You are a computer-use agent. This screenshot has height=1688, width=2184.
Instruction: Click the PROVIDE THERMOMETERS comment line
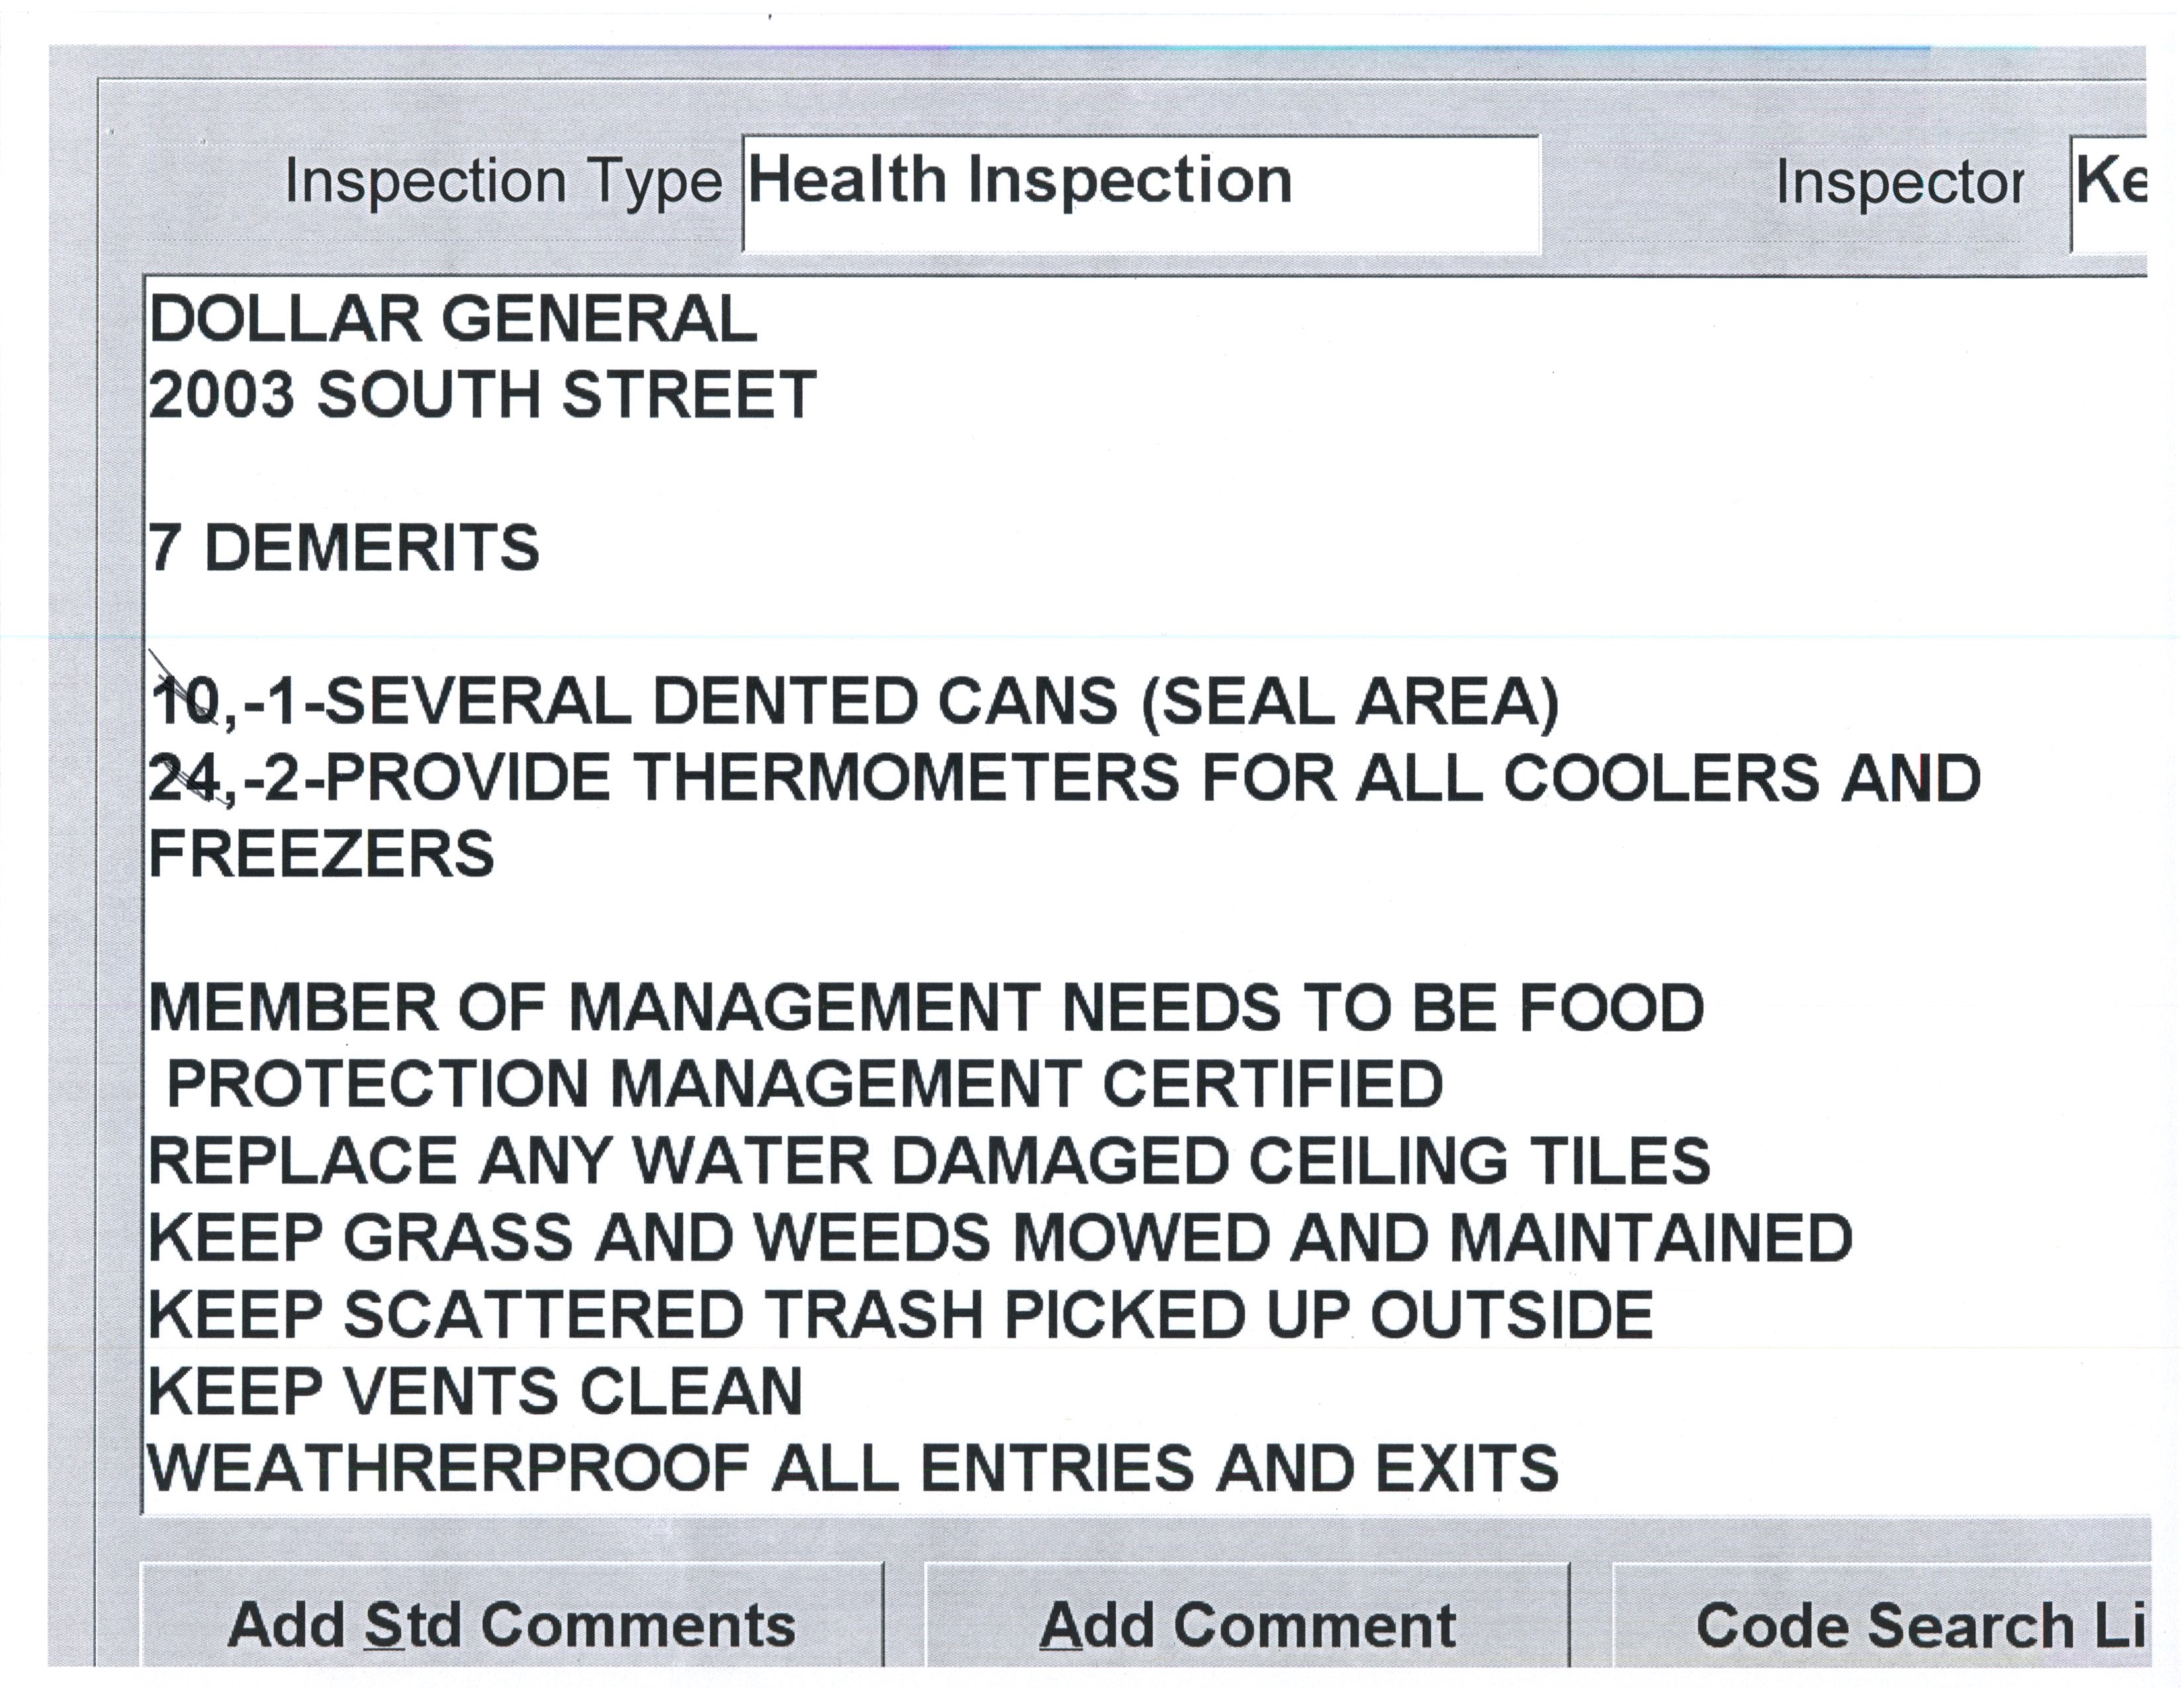(1064, 778)
